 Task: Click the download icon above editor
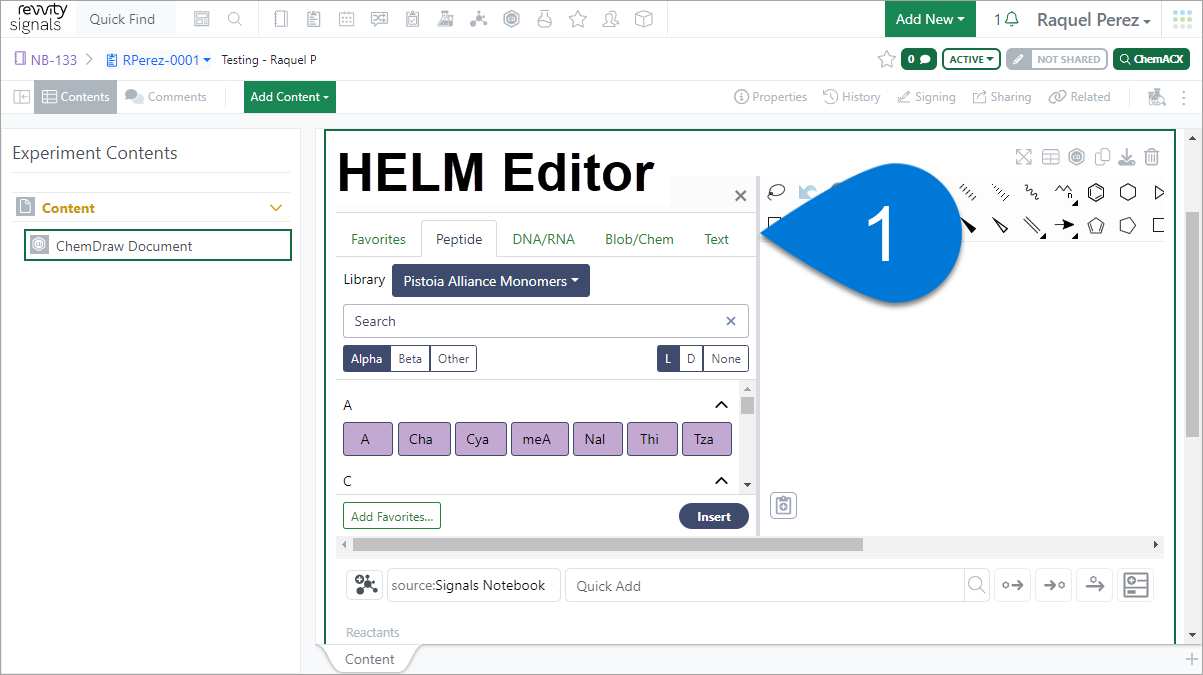(x=1127, y=157)
